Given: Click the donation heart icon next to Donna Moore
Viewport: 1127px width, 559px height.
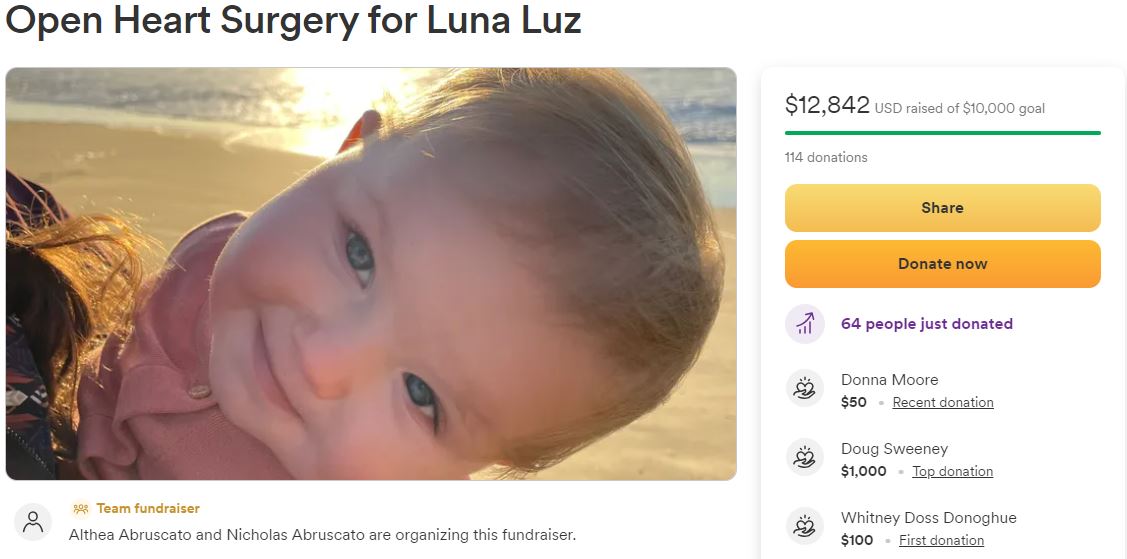Looking at the screenshot, I should coord(804,389).
